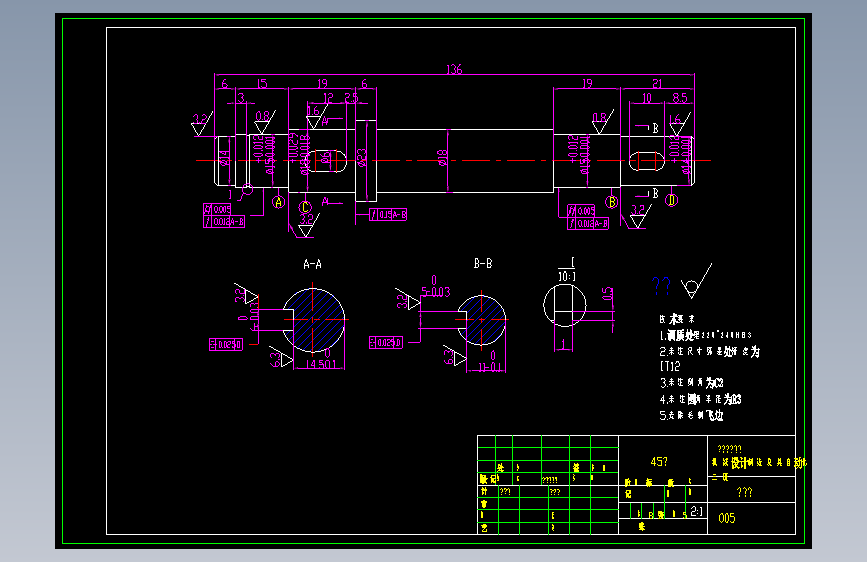Click the 005 drawing number in title block

click(x=727, y=518)
